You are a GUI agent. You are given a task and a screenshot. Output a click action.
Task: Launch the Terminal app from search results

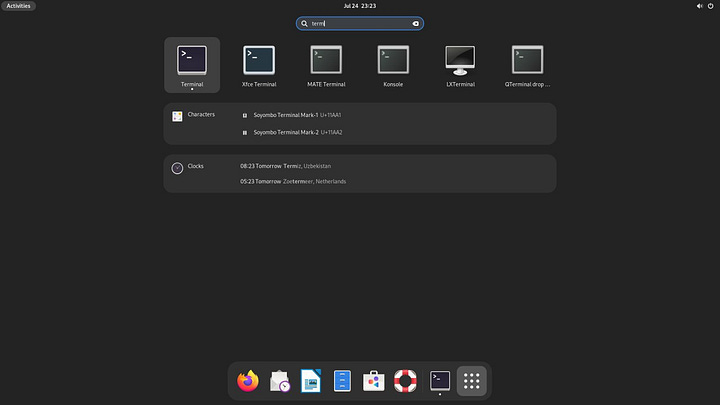(x=192, y=65)
